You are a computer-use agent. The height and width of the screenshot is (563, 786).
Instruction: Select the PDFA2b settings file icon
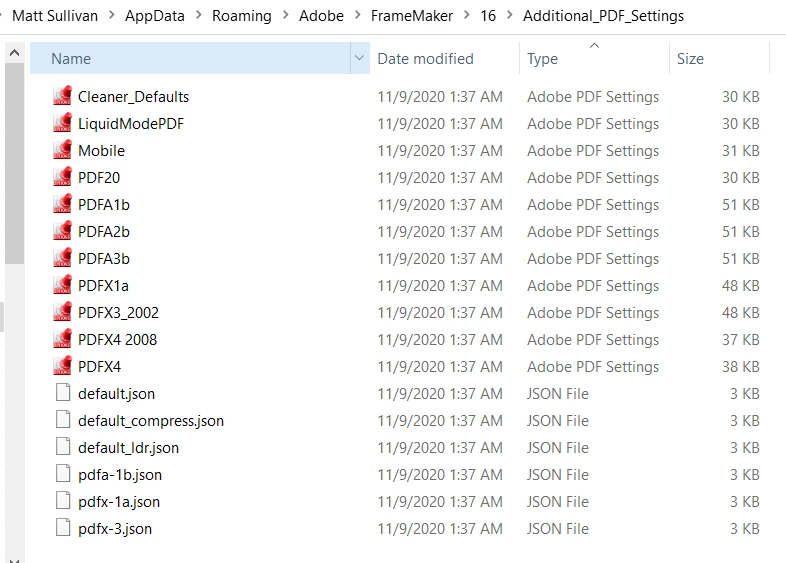[x=63, y=231]
